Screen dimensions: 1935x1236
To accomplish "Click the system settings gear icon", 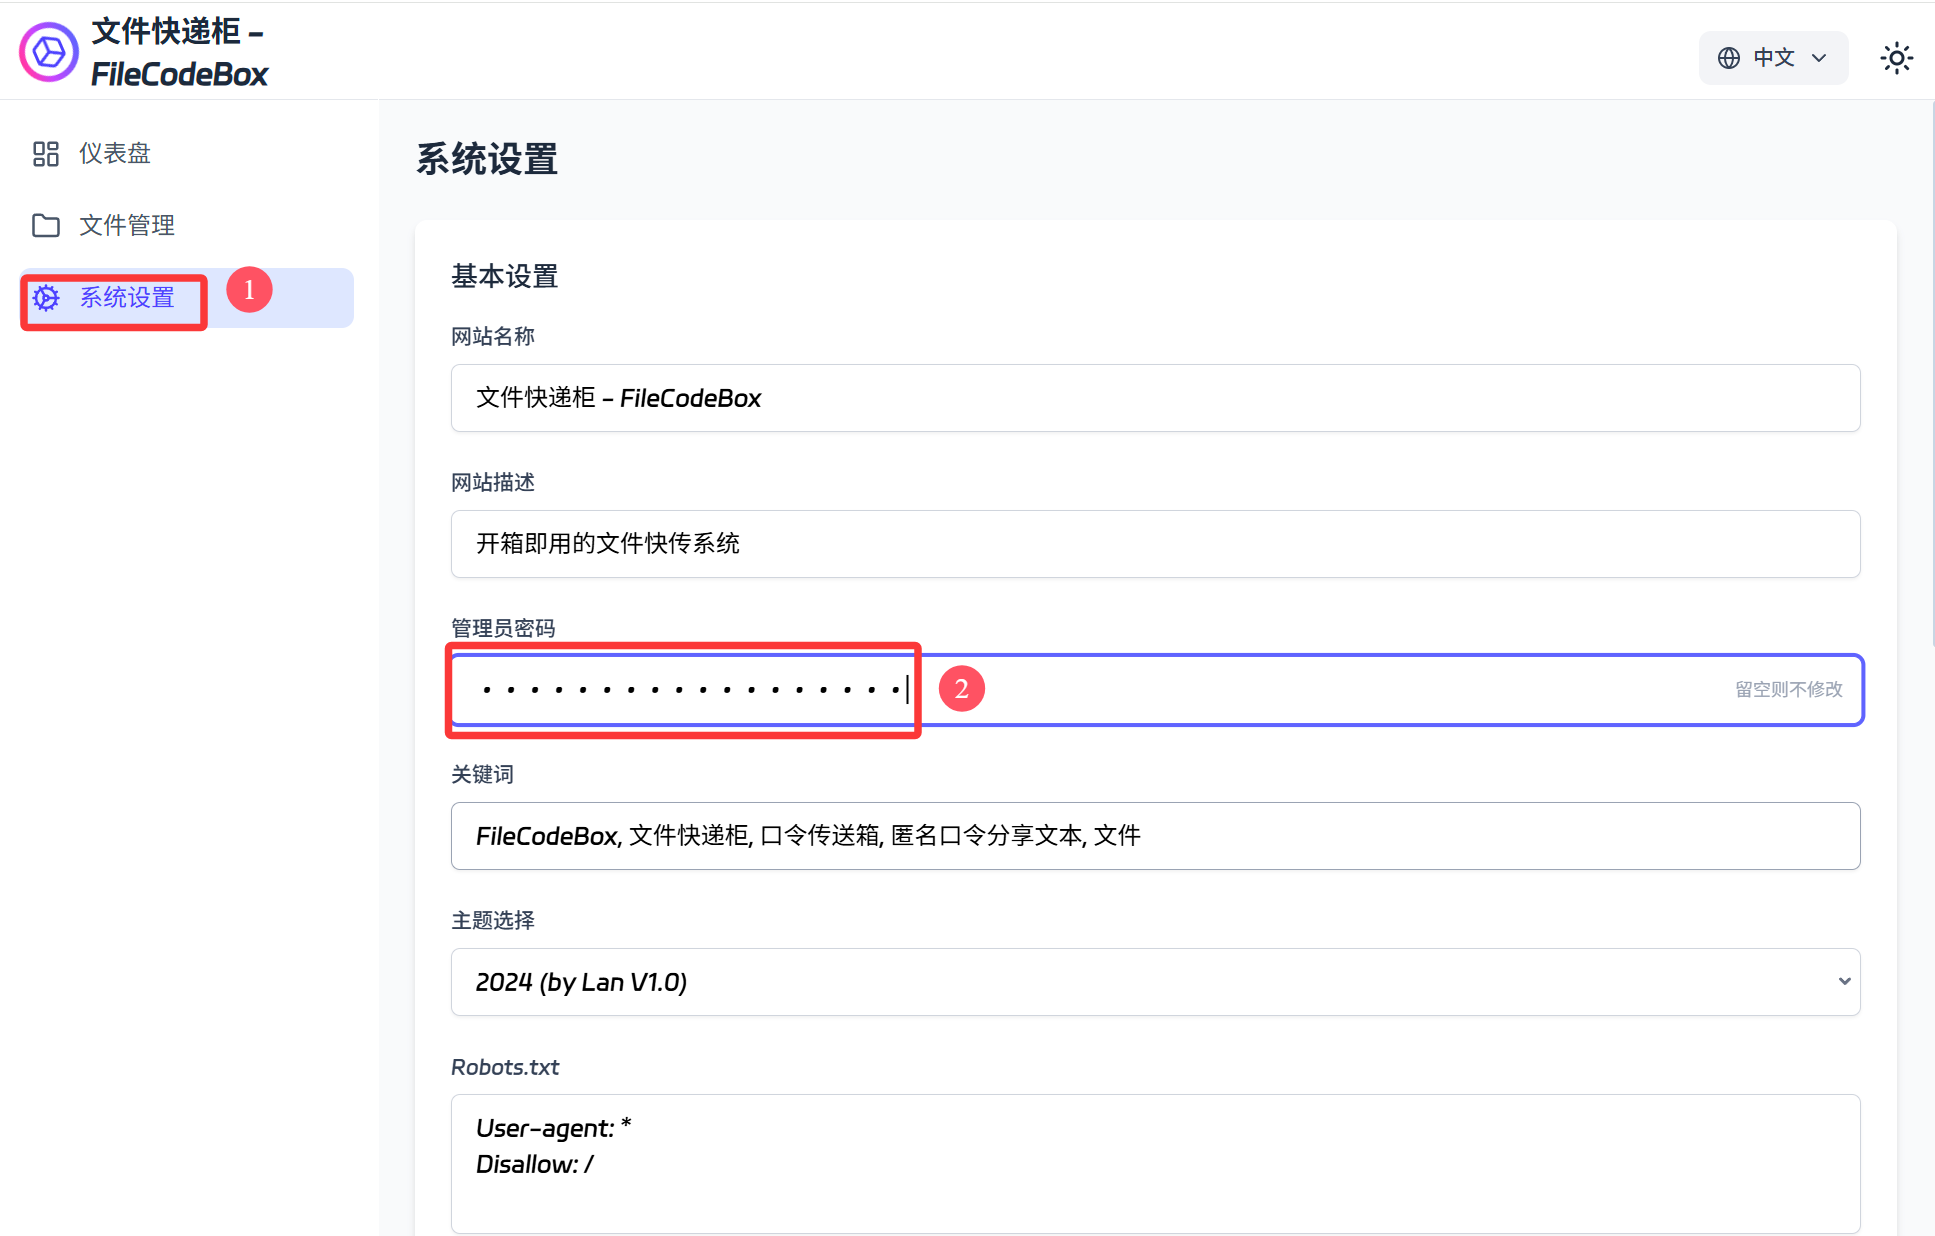I will click(x=46, y=298).
